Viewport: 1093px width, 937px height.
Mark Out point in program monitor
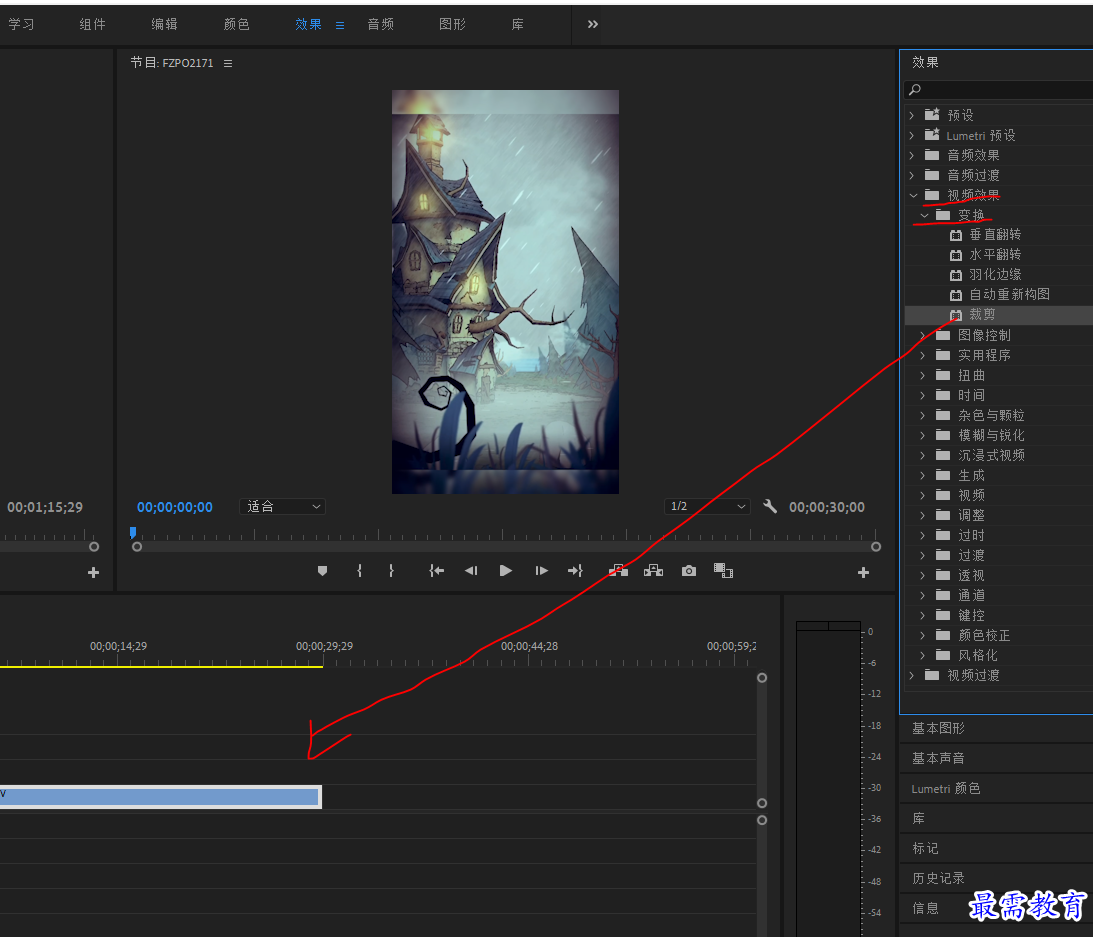(391, 571)
